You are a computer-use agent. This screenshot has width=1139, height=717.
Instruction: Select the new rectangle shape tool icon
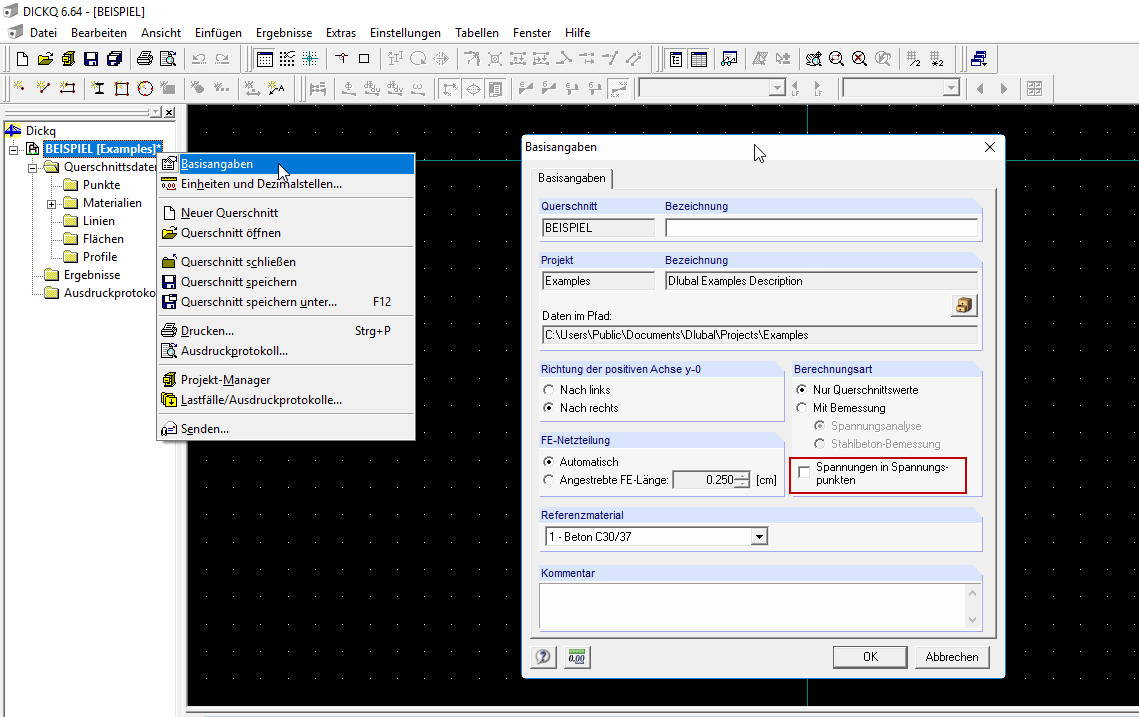point(121,89)
